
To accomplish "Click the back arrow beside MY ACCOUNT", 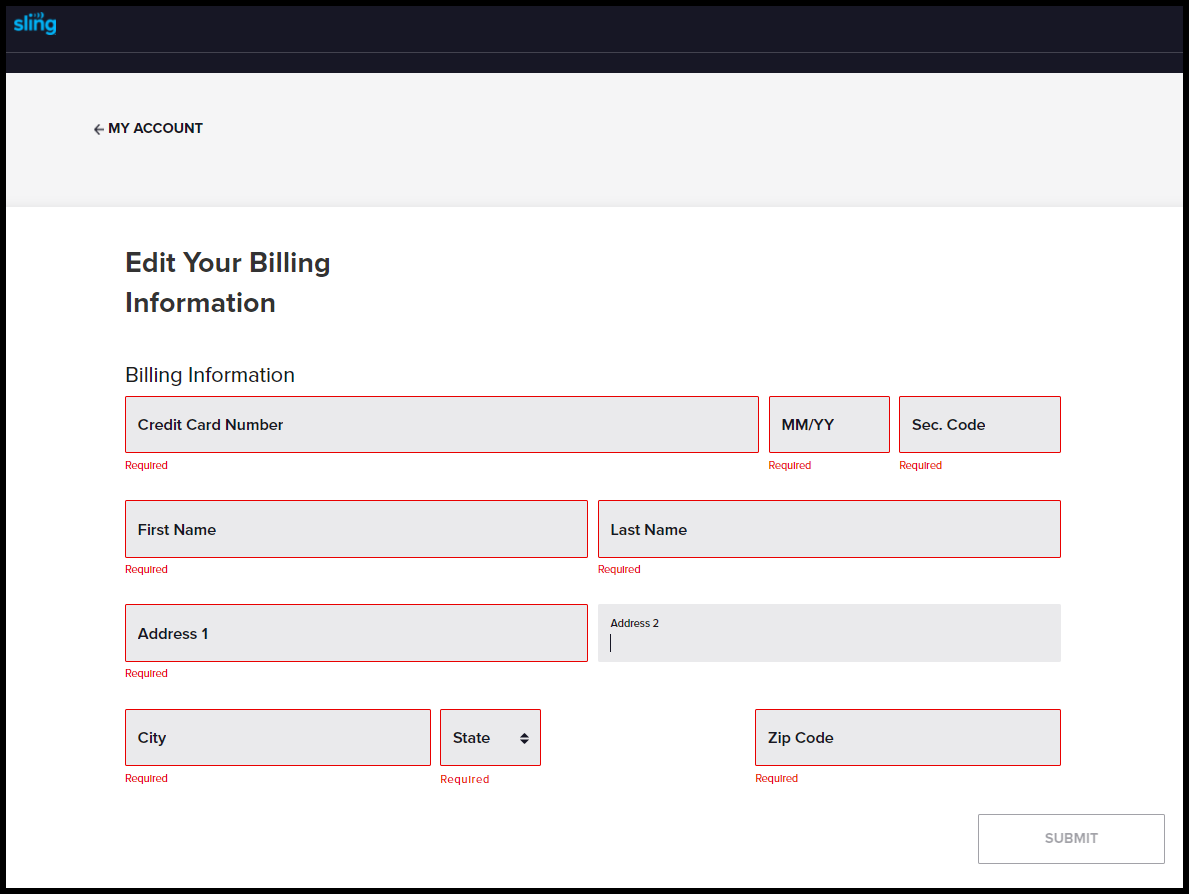I will coord(97,128).
